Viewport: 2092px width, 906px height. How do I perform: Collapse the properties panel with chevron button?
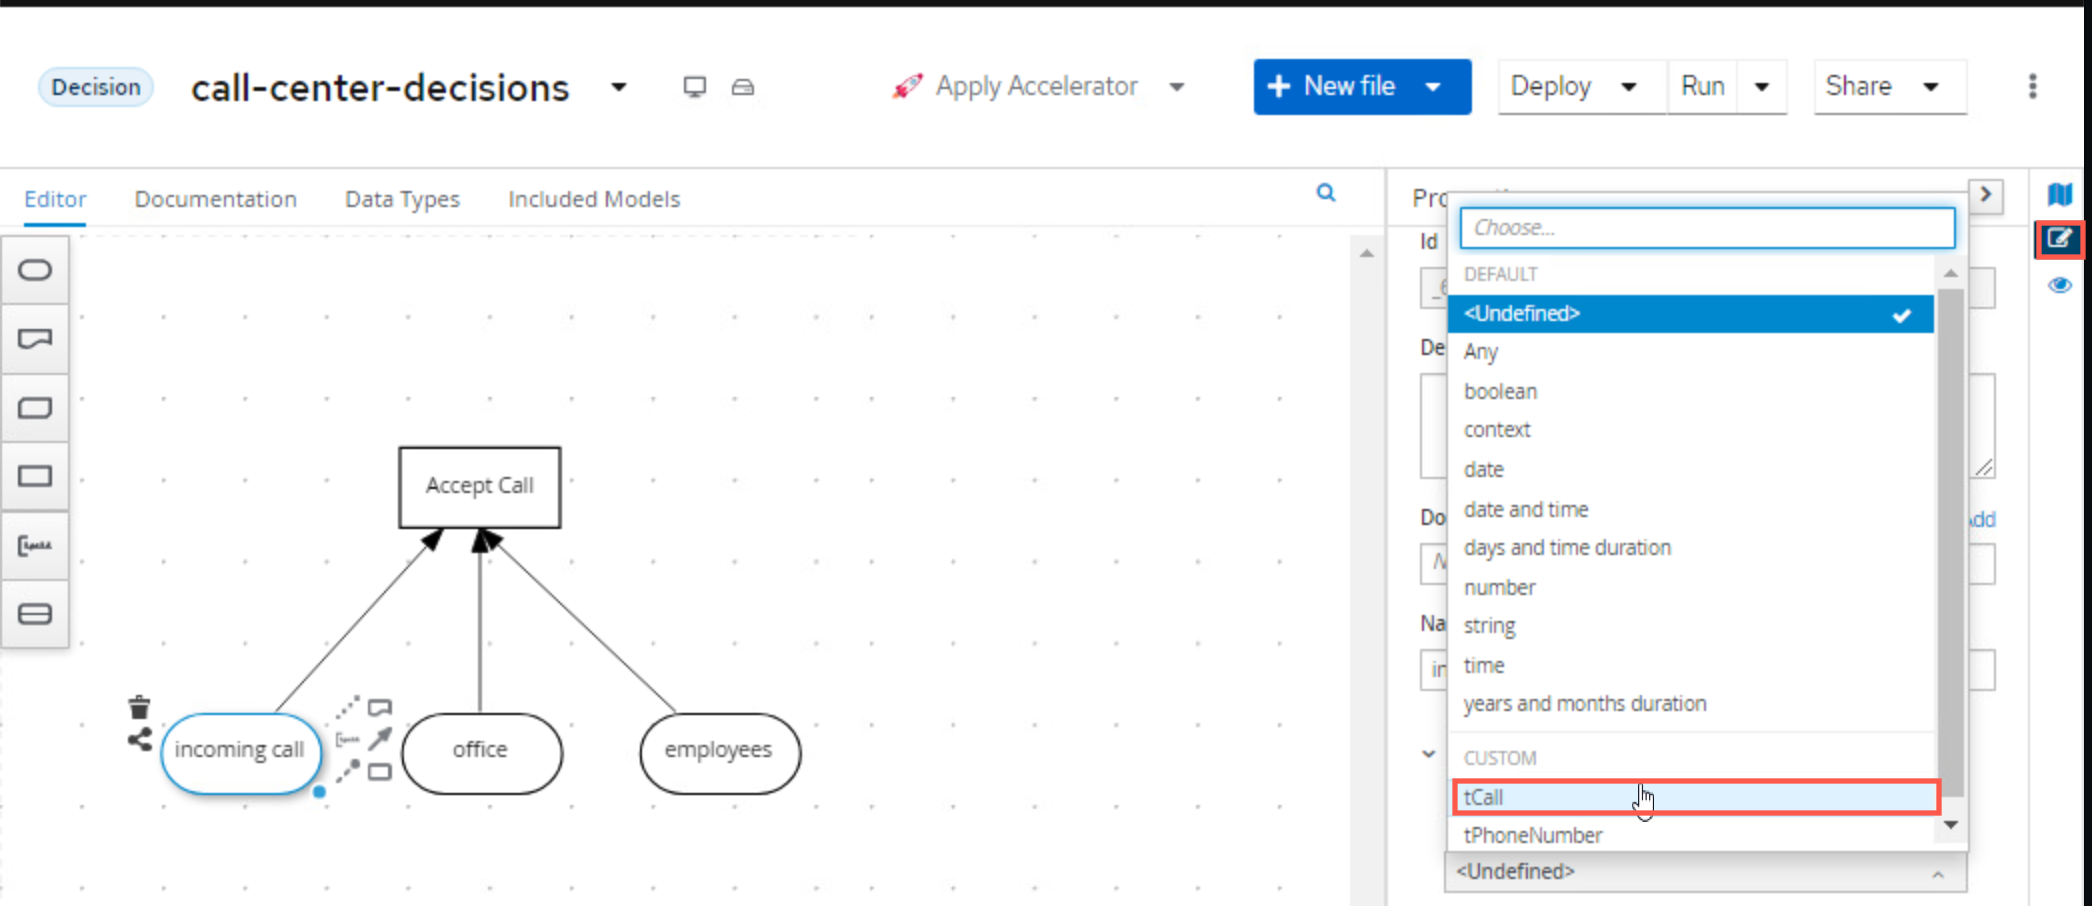coord(1986,194)
